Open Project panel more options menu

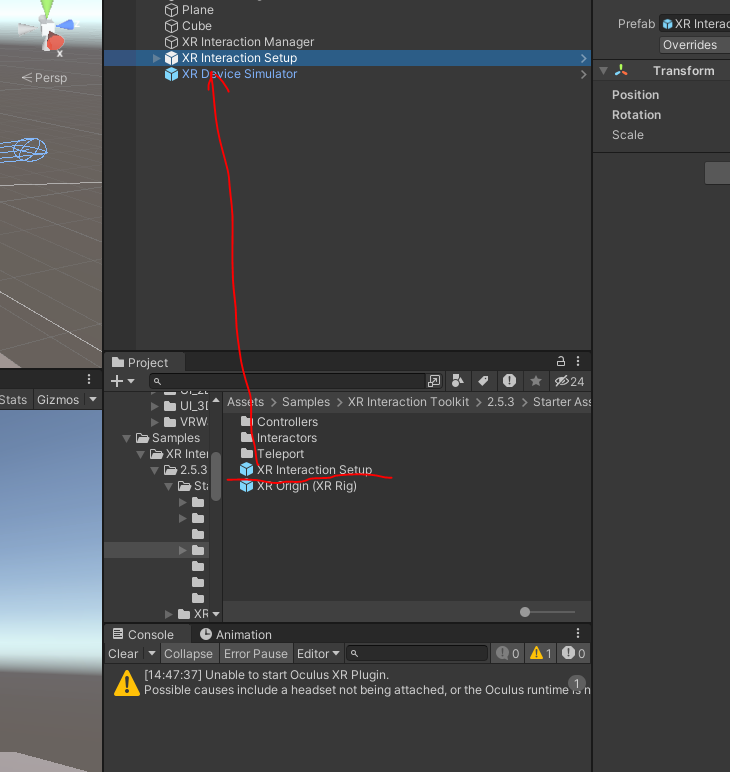coord(578,361)
